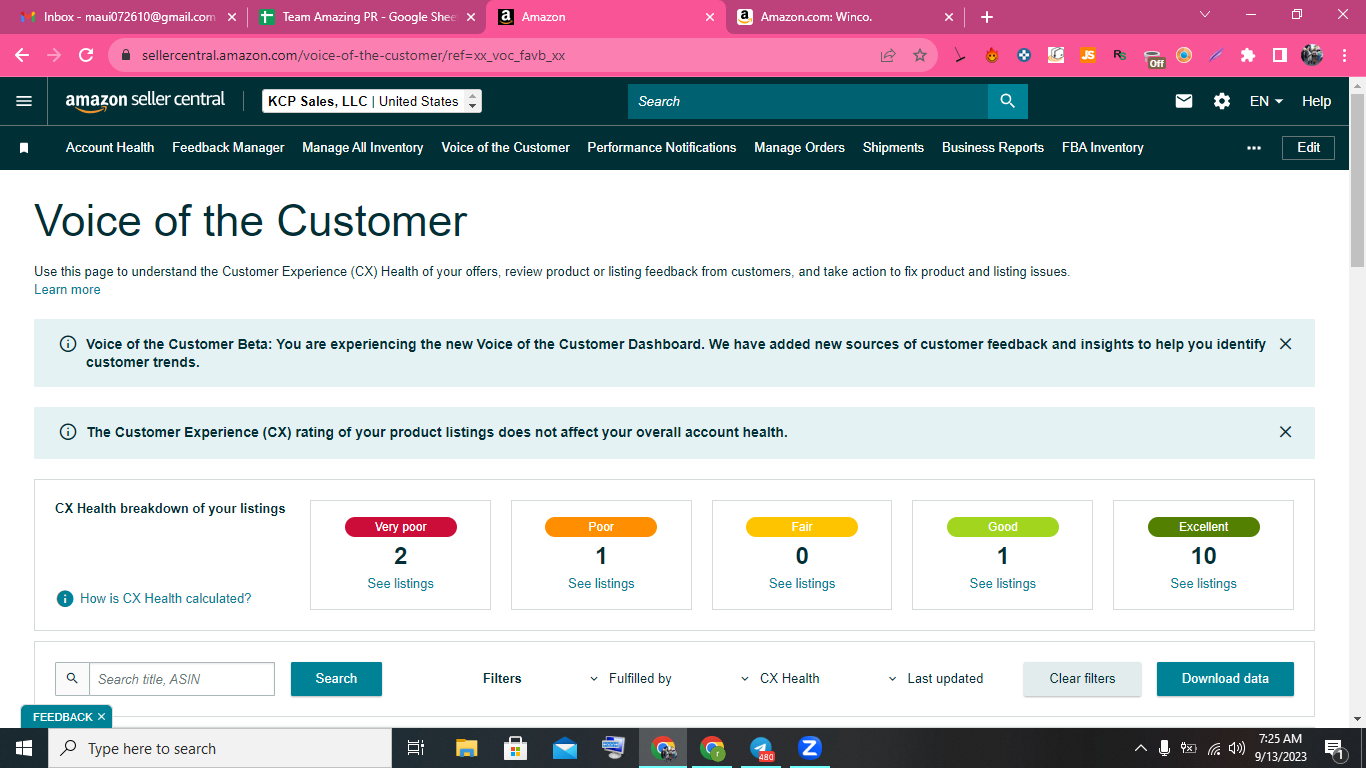See listings under Good

click(1003, 584)
